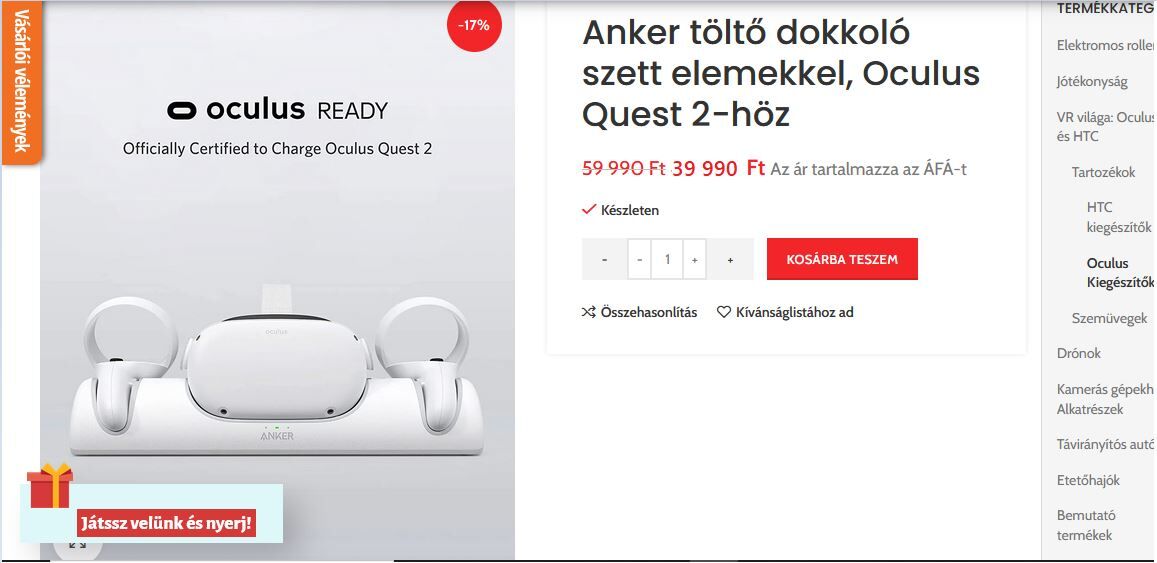Click the -17% discount badge
Screen dimensions: 1157x563
click(474, 25)
